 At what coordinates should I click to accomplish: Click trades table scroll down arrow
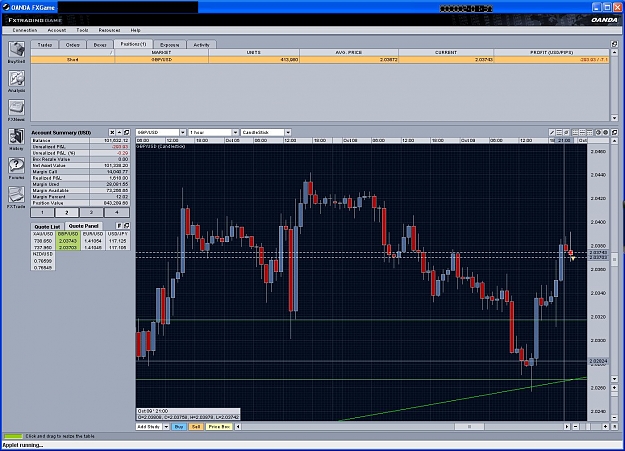614,118
